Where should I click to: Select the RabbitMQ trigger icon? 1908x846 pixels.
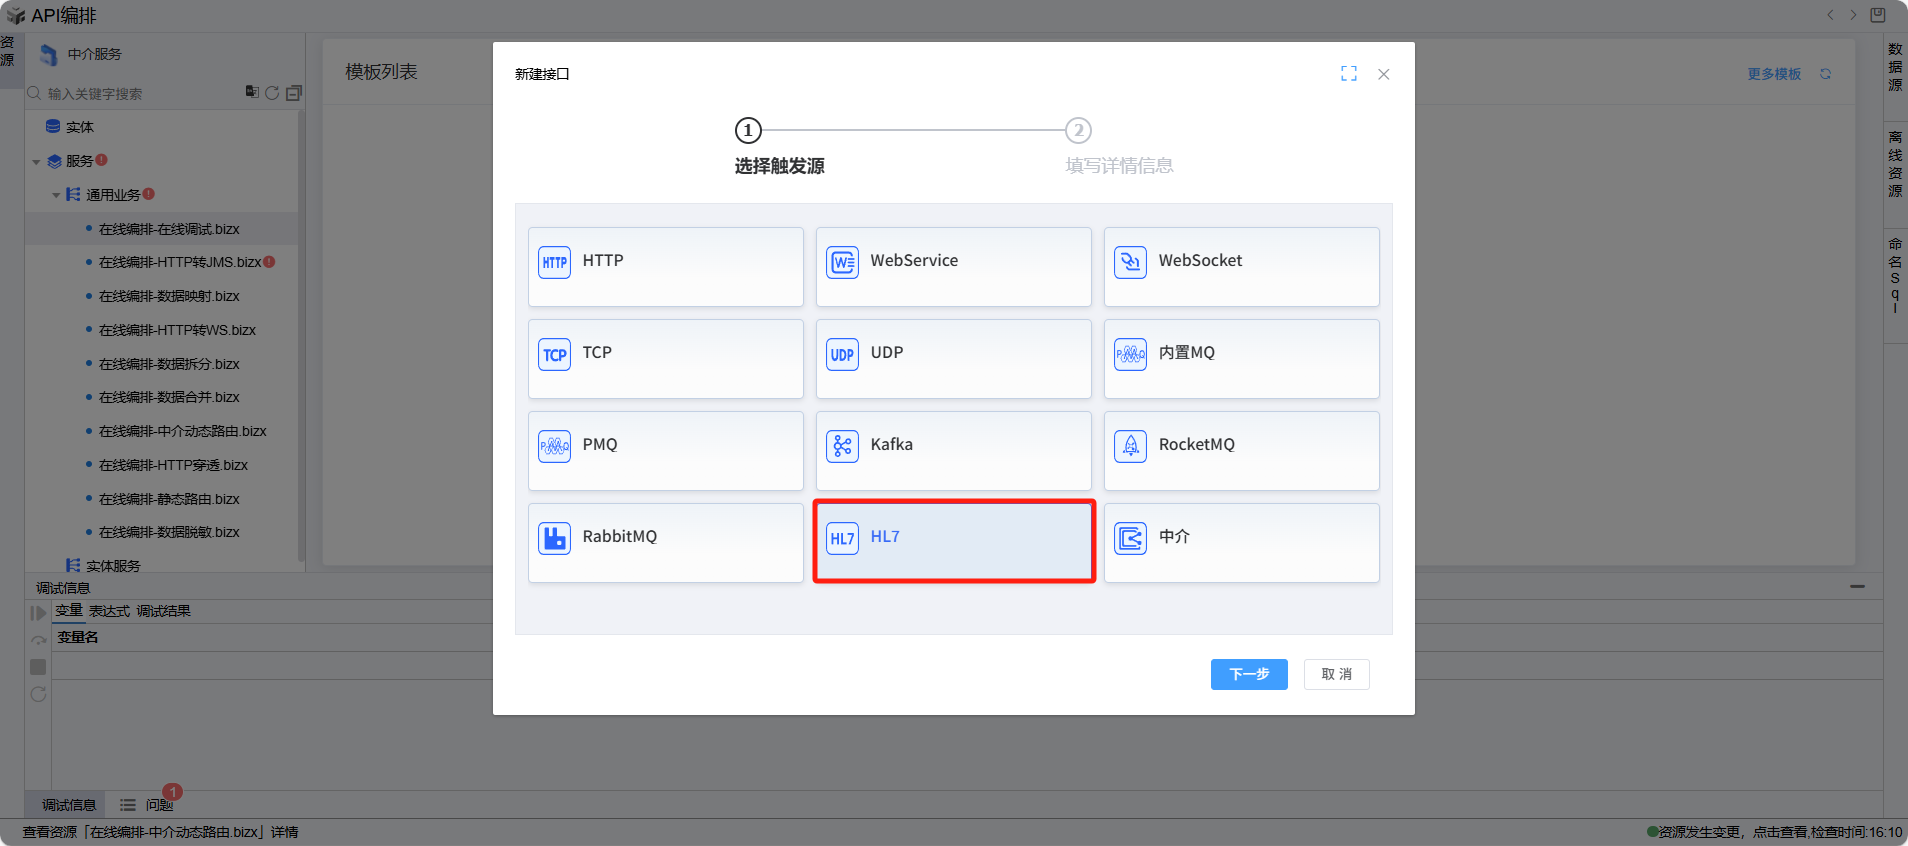click(555, 538)
